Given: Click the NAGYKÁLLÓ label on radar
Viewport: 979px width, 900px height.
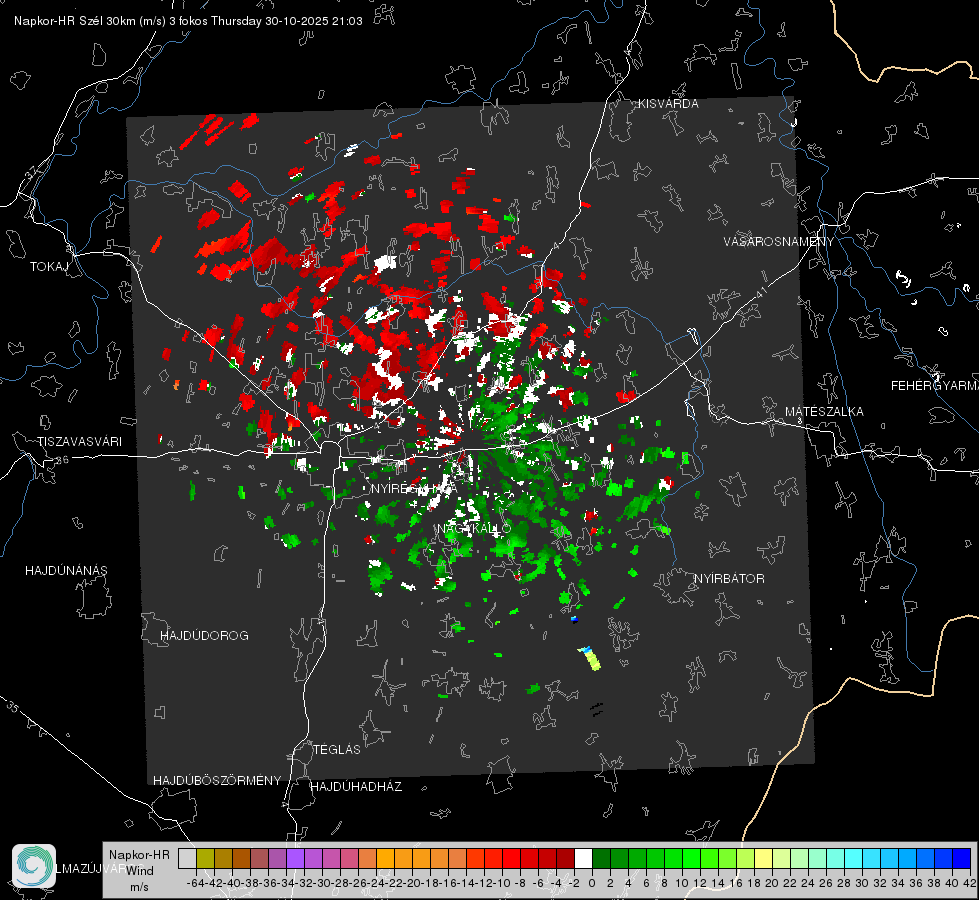Looking at the screenshot, I should tap(474, 528).
